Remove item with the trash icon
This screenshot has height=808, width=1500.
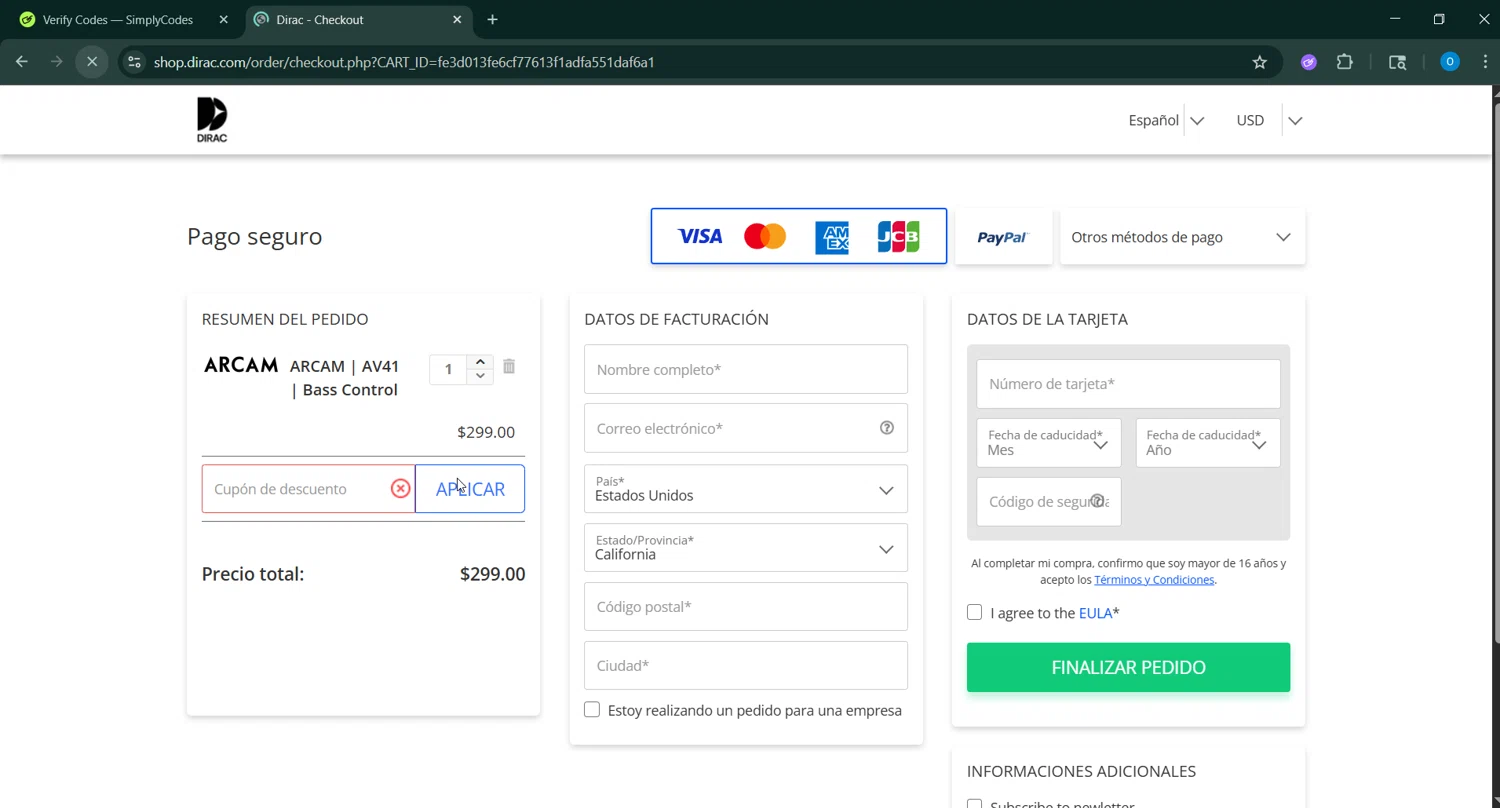[x=509, y=366]
